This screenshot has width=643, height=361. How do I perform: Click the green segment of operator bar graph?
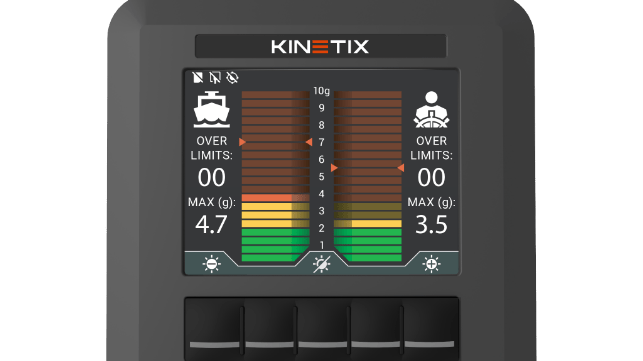(368, 245)
